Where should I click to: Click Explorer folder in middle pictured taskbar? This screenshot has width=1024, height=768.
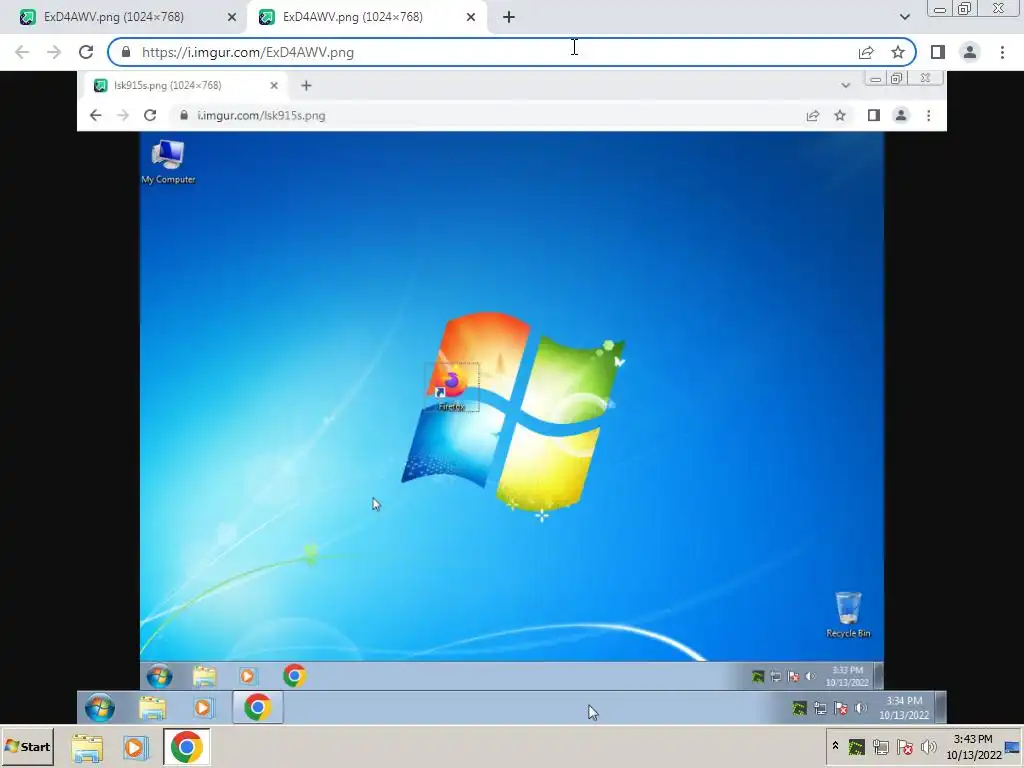click(152, 708)
